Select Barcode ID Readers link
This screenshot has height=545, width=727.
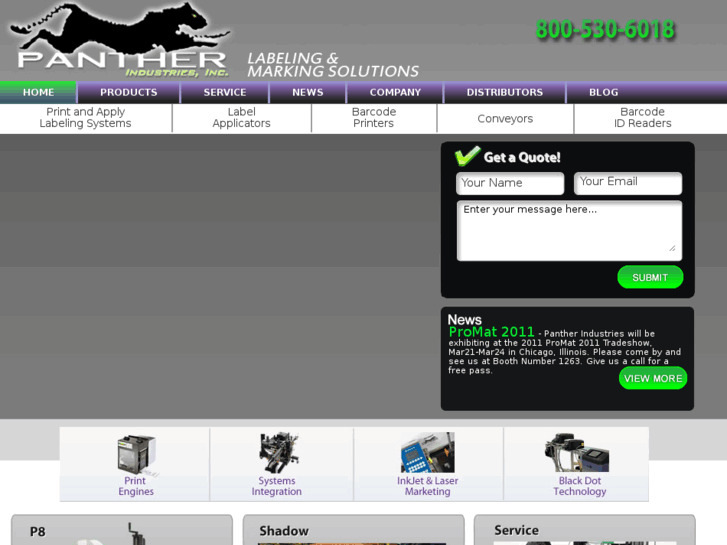click(643, 118)
